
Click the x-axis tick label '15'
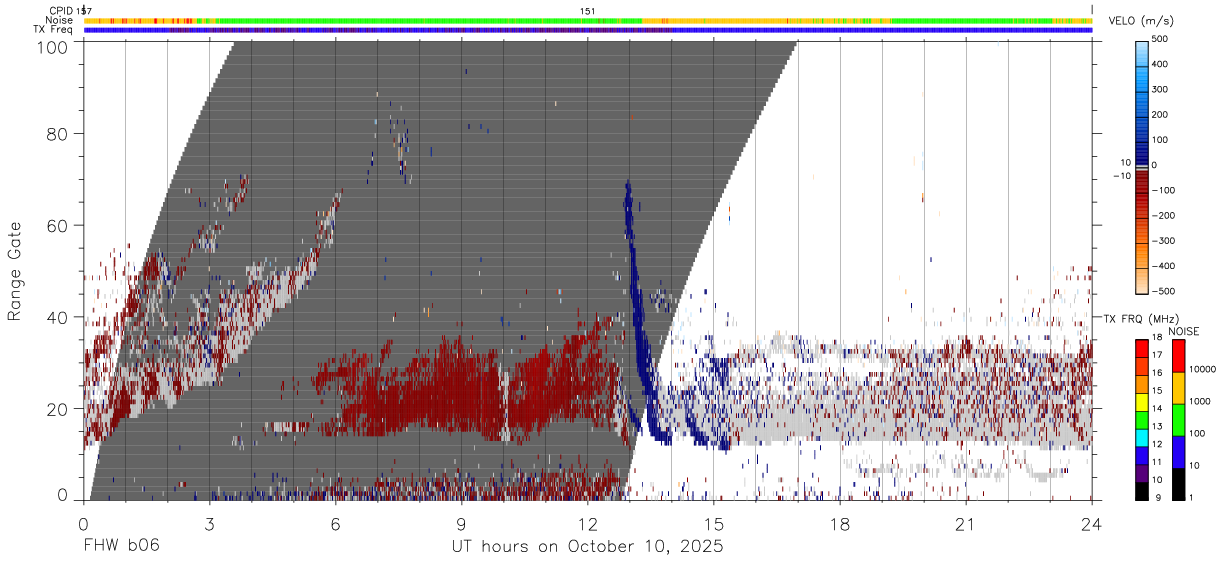[x=714, y=523]
